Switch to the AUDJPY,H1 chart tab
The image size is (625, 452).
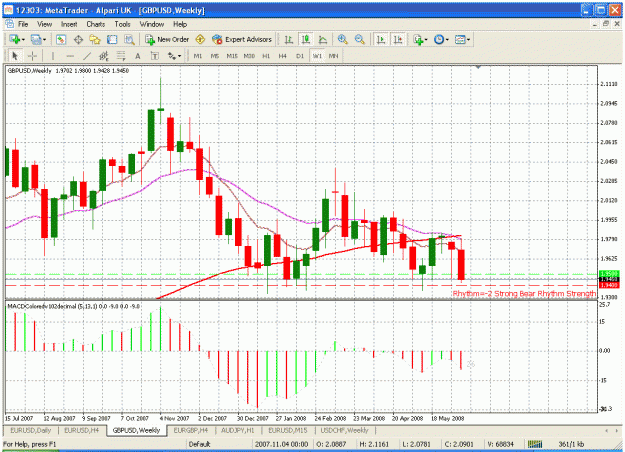tap(238, 430)
